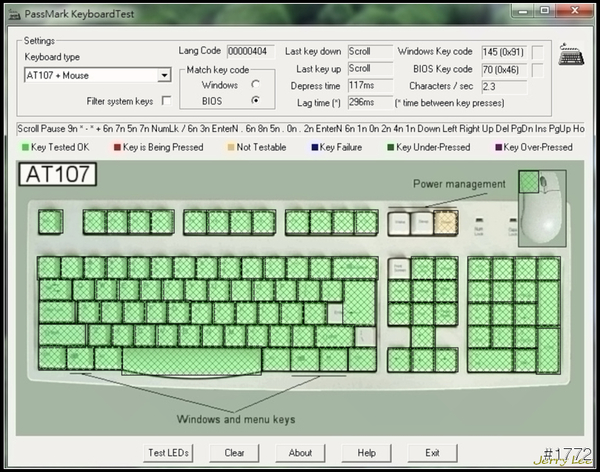This screenshot has height=472, width=600.
Task: Click the first power management key
Action: pos(398,221)
